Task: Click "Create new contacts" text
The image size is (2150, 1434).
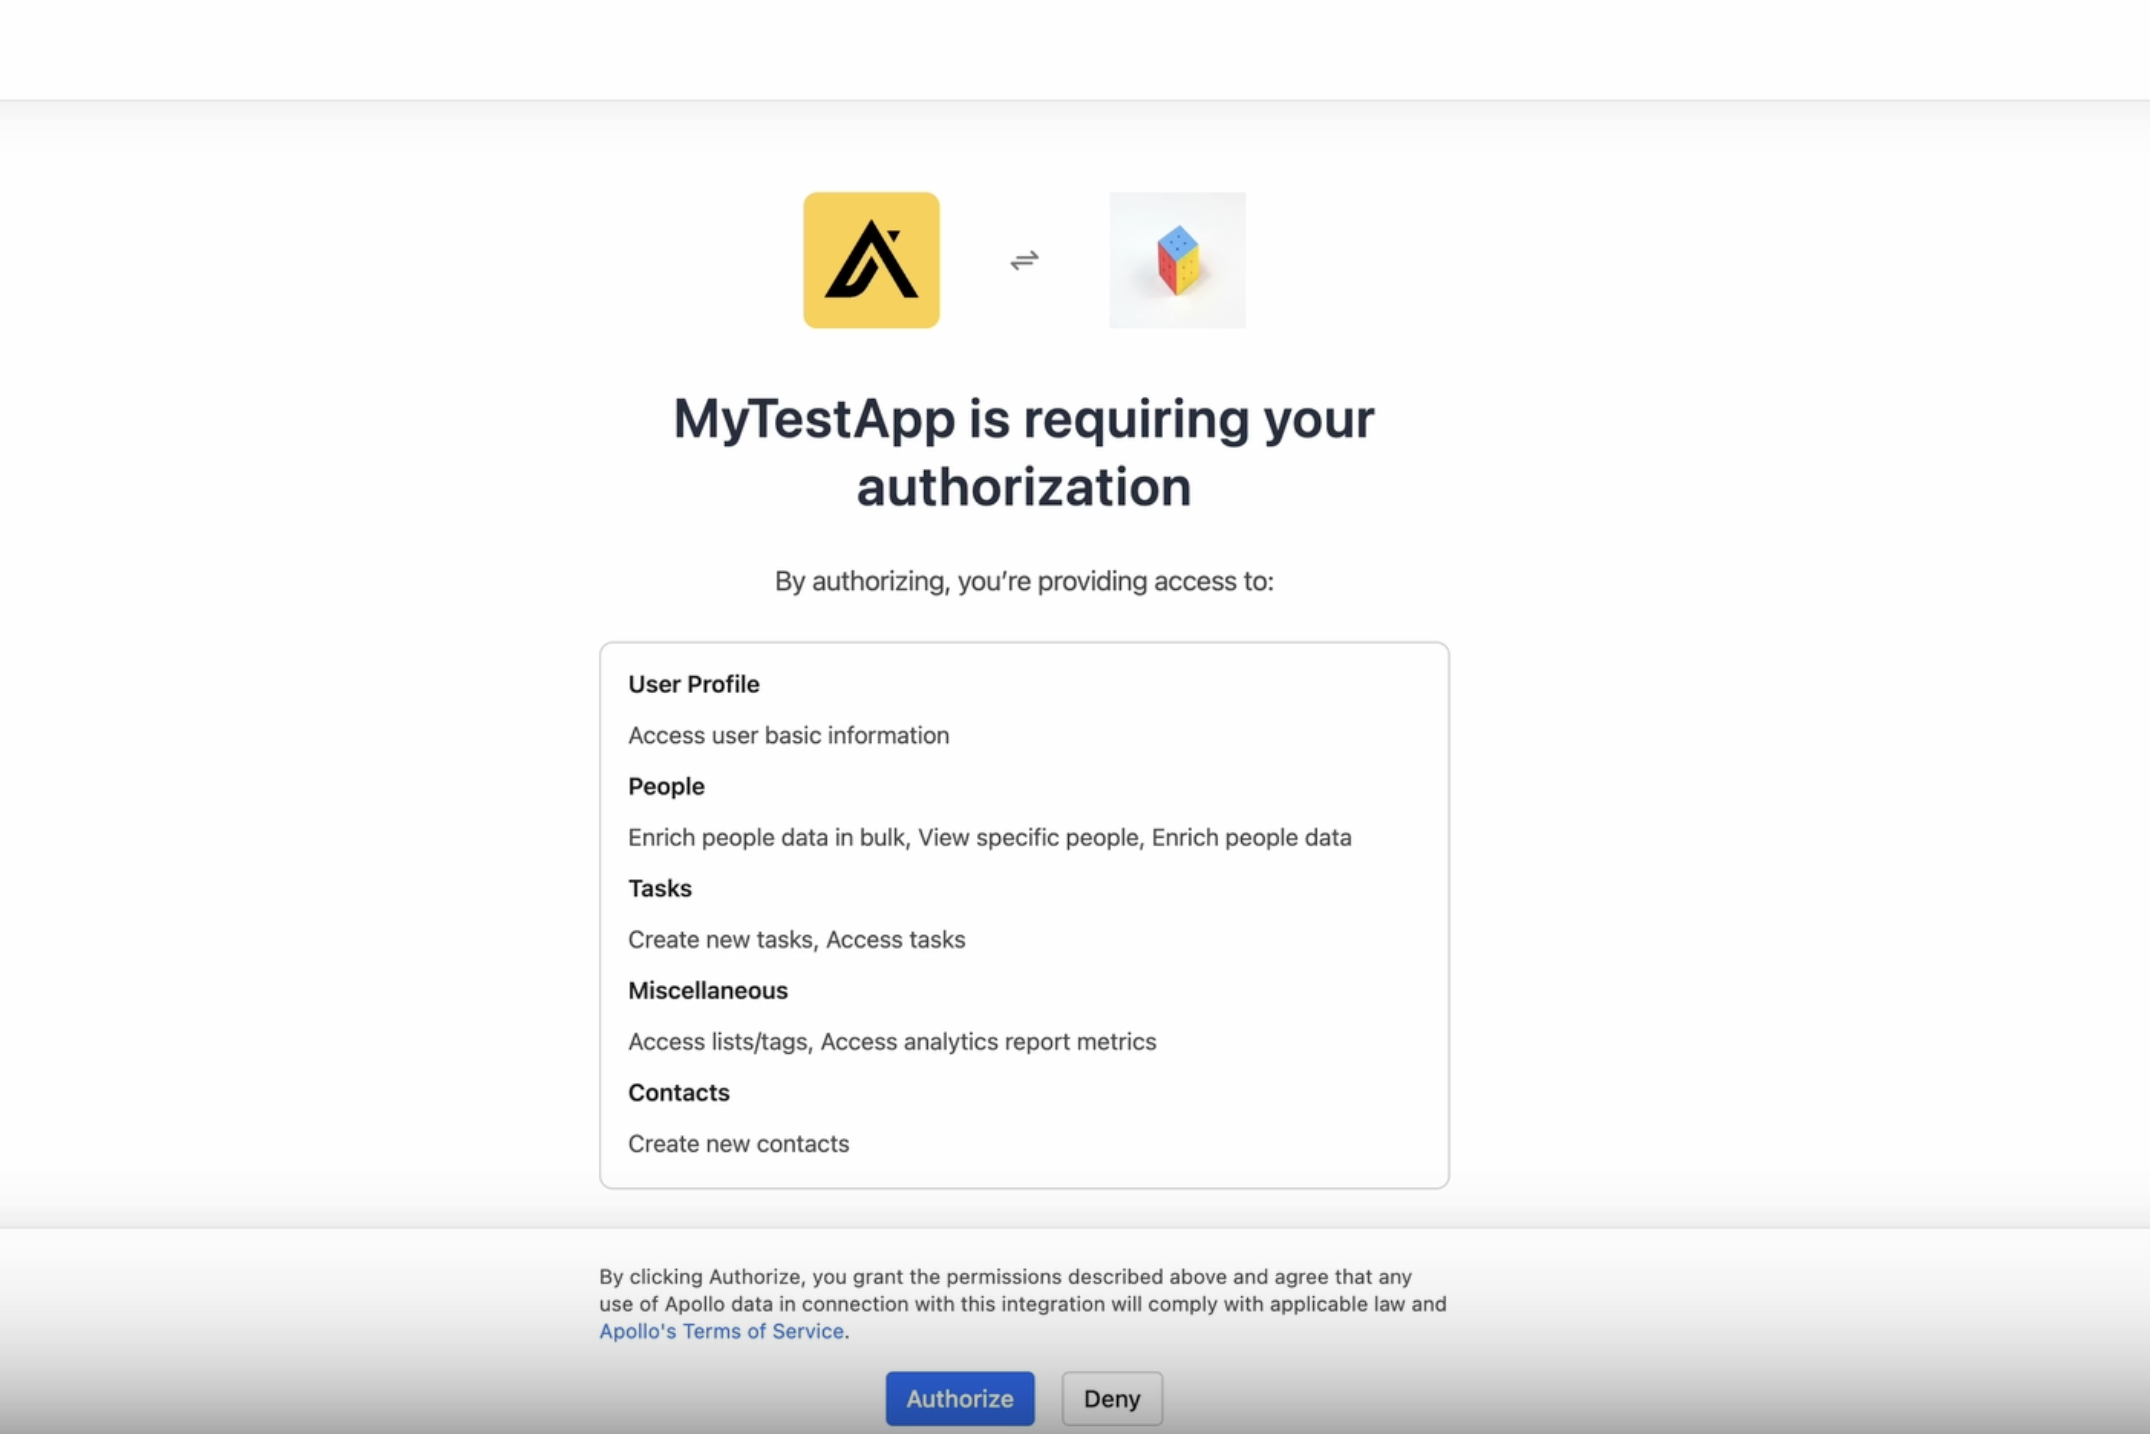Action: click(x=739, y=1143)
